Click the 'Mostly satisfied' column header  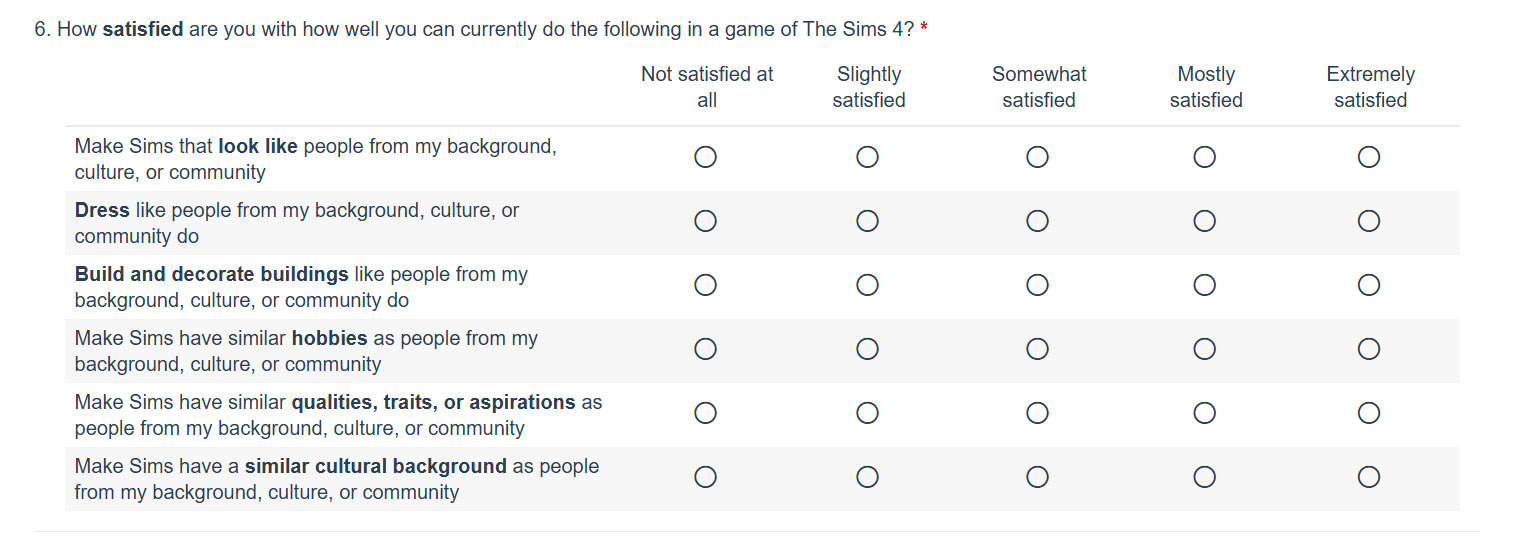click(1206, 87)
